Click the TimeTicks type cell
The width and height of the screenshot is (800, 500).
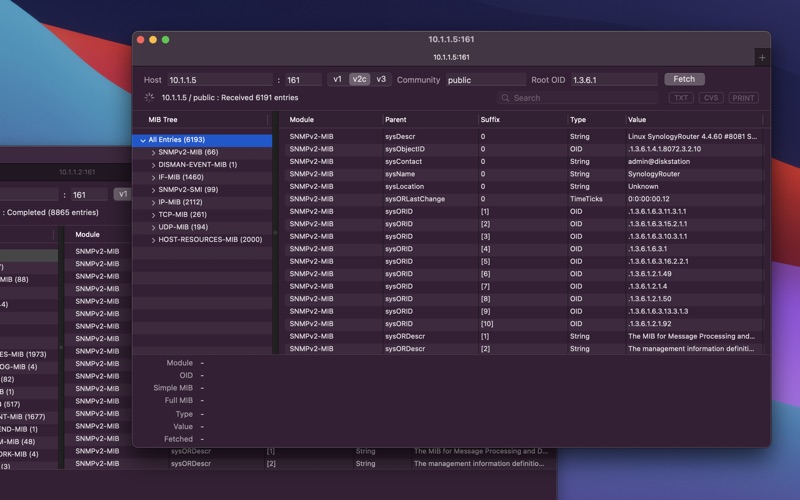[x=586, y=199]
